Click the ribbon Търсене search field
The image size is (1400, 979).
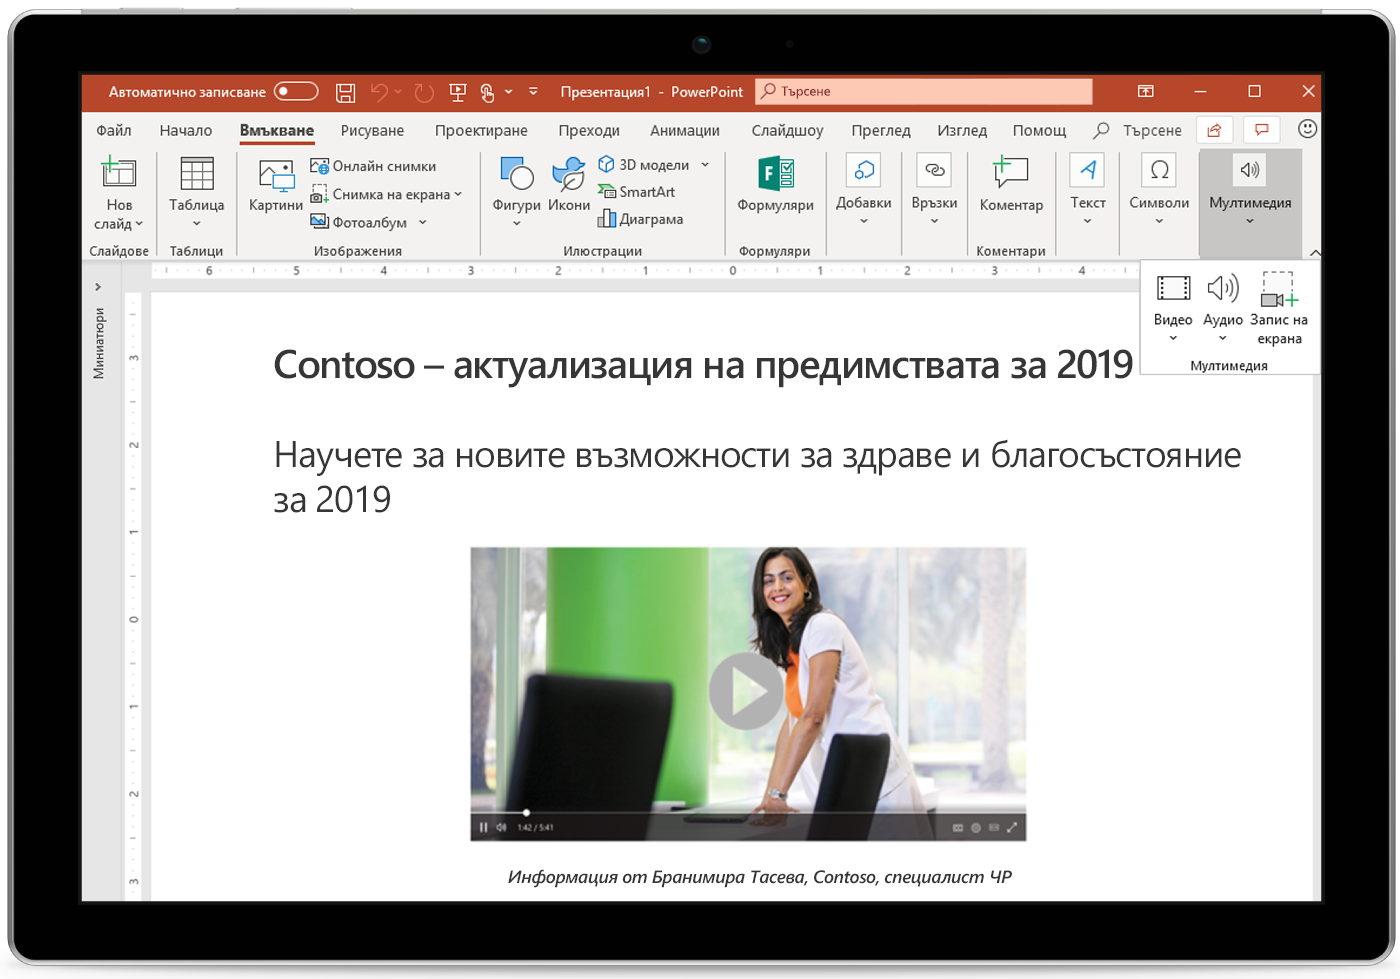tap(1138, 130)
